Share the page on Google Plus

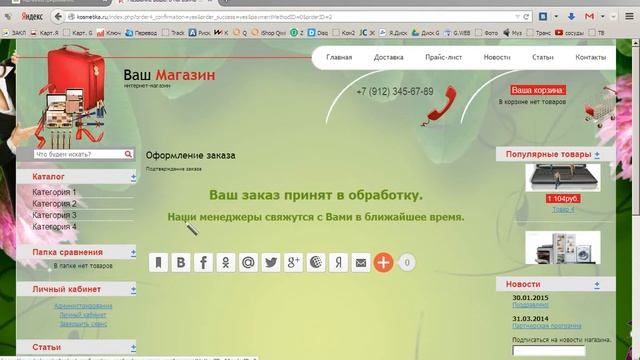pos(293,262)
